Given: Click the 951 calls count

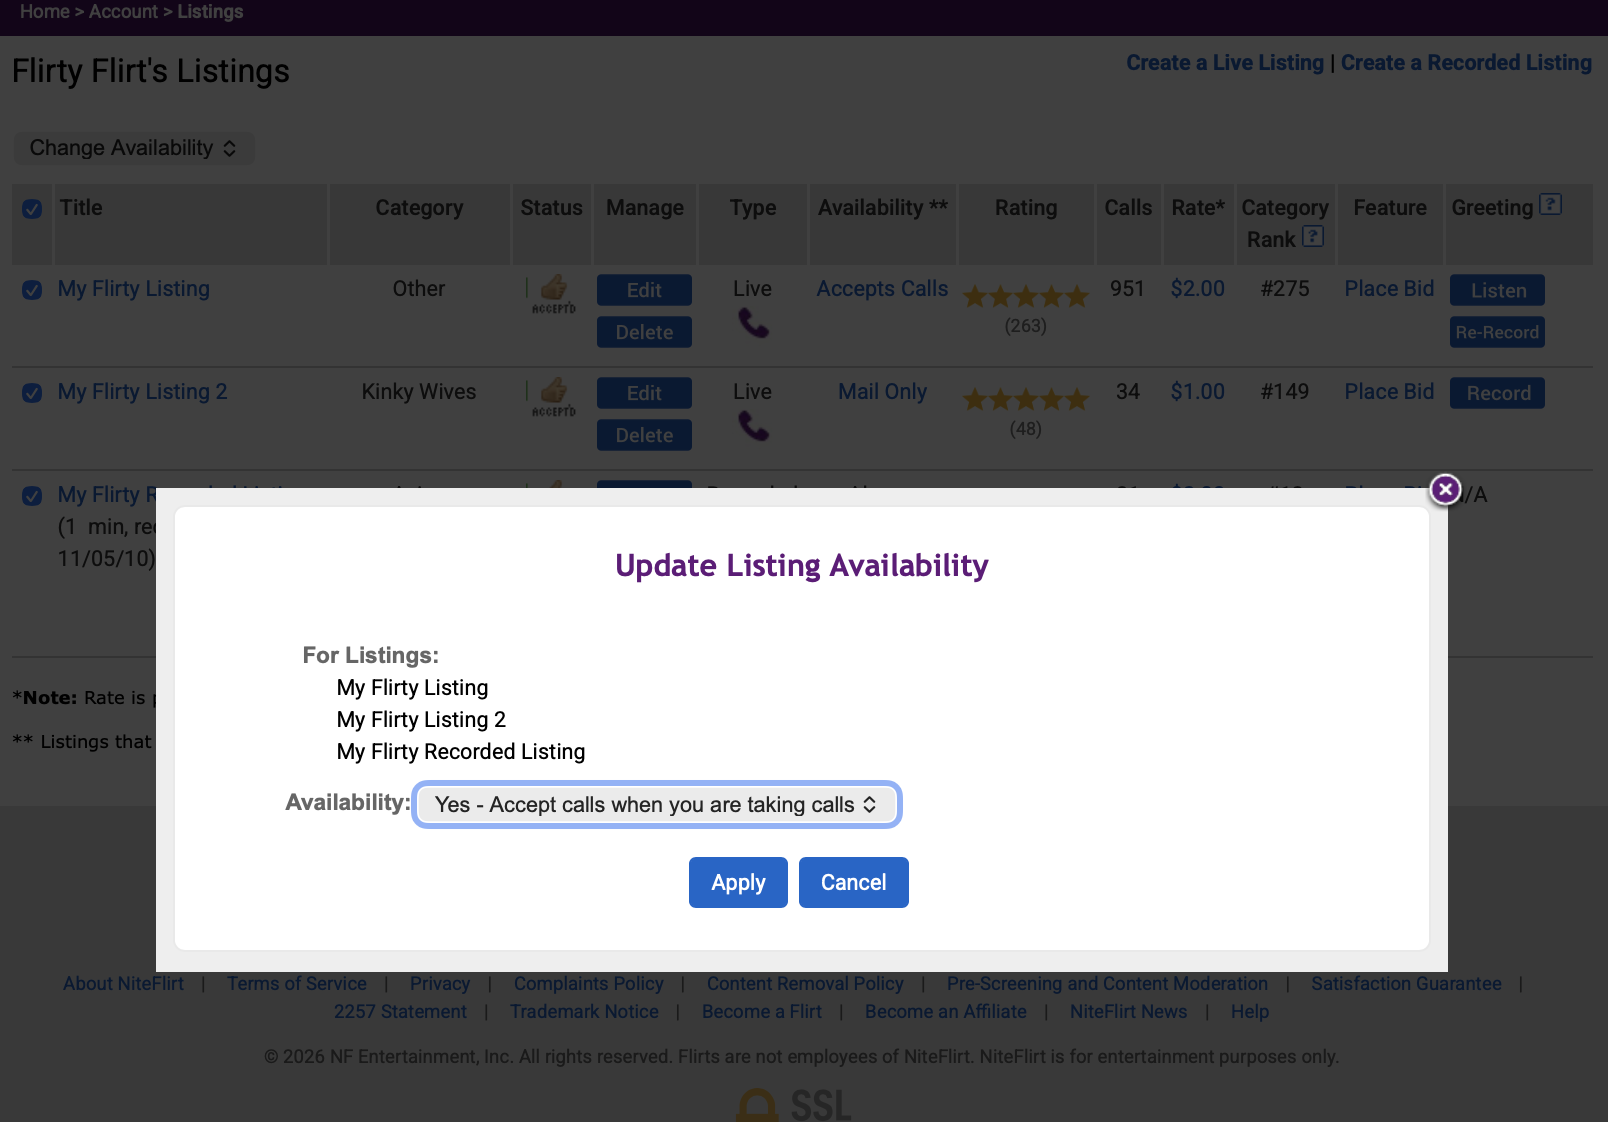Looking at the screenshot, I should (1127, 289).
